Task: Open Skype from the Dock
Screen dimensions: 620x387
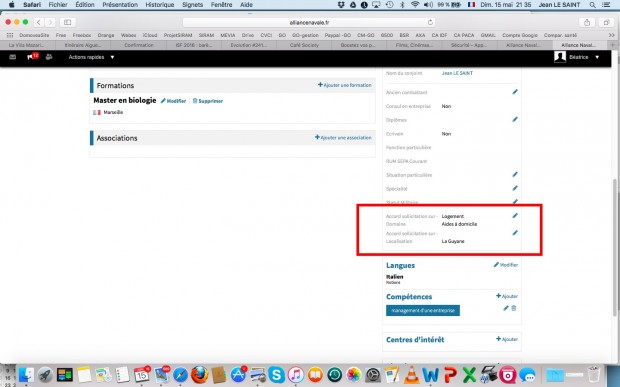Action: (x=276, y=374)
